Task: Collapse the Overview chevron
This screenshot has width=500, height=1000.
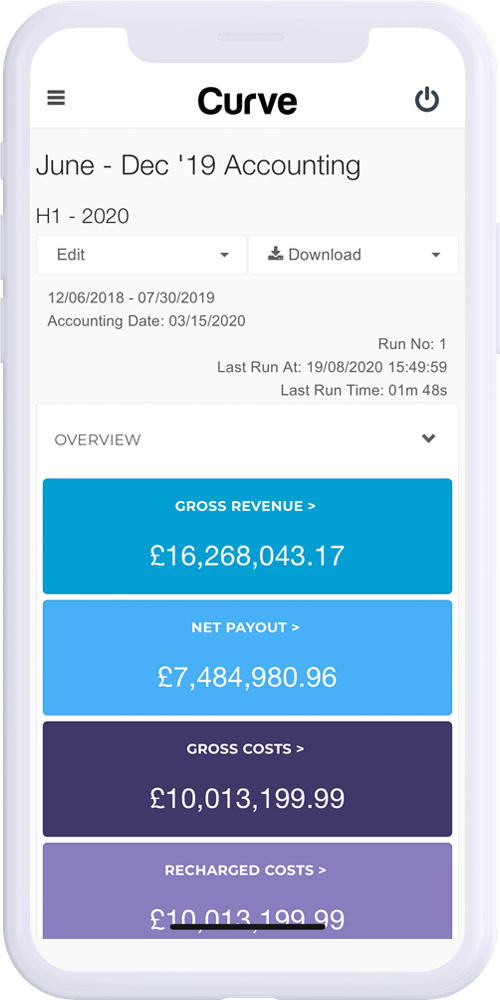Action: (x=429, y=438)
